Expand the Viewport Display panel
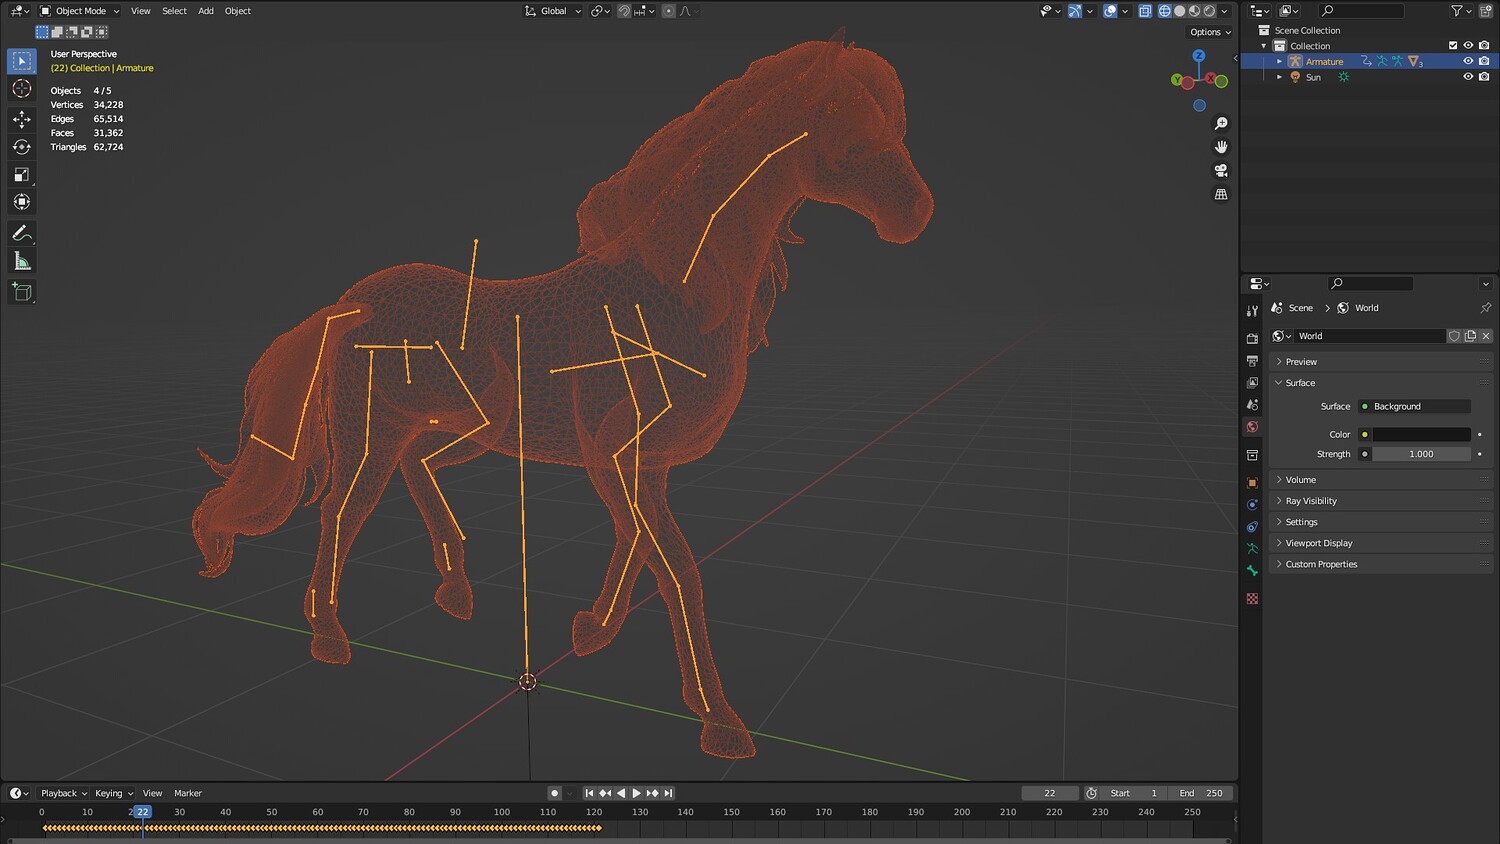Screen dimensions: 1500x844 (1380, 543)
